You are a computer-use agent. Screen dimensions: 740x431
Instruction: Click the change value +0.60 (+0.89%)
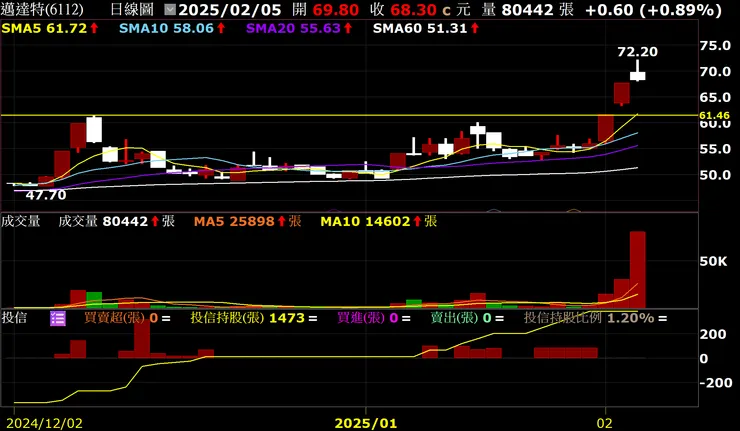point(653,10)
